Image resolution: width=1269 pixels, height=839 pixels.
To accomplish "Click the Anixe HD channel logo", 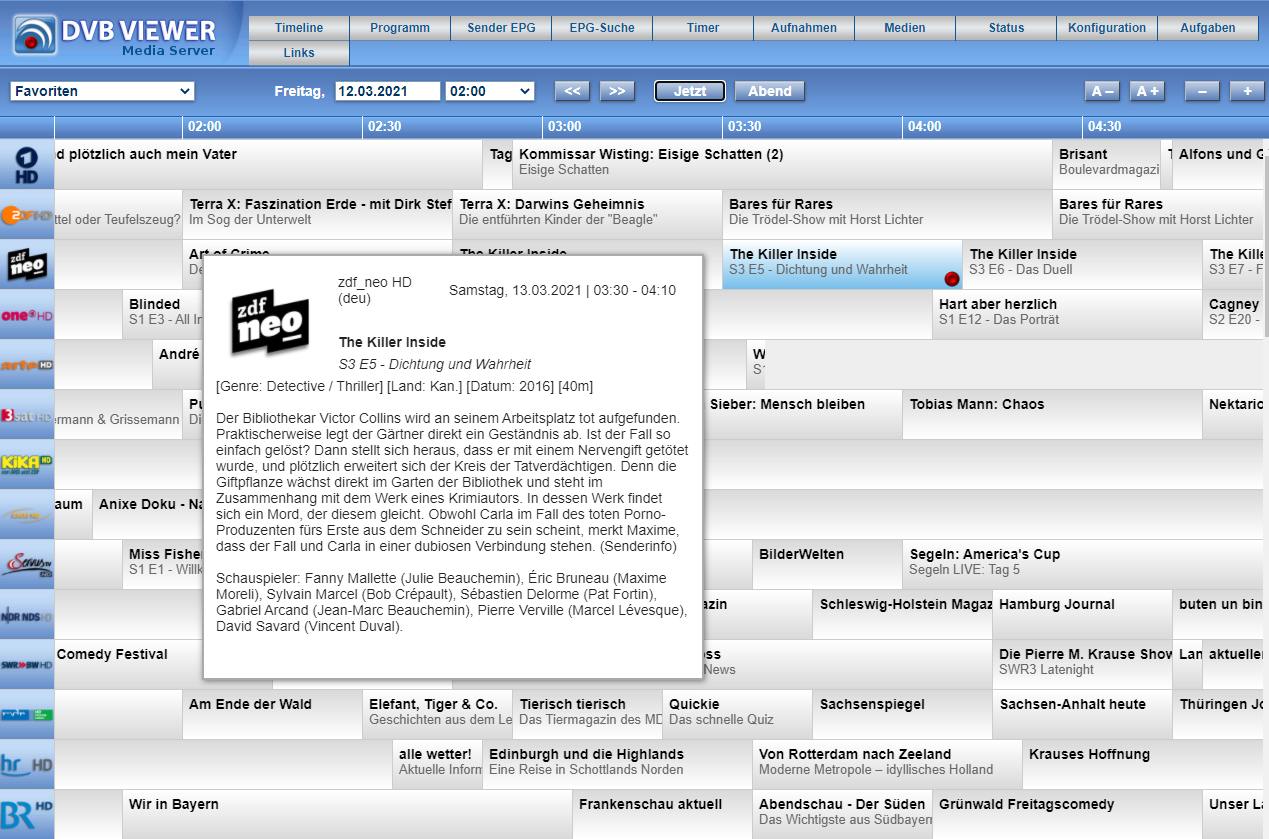I will (26, 514).
